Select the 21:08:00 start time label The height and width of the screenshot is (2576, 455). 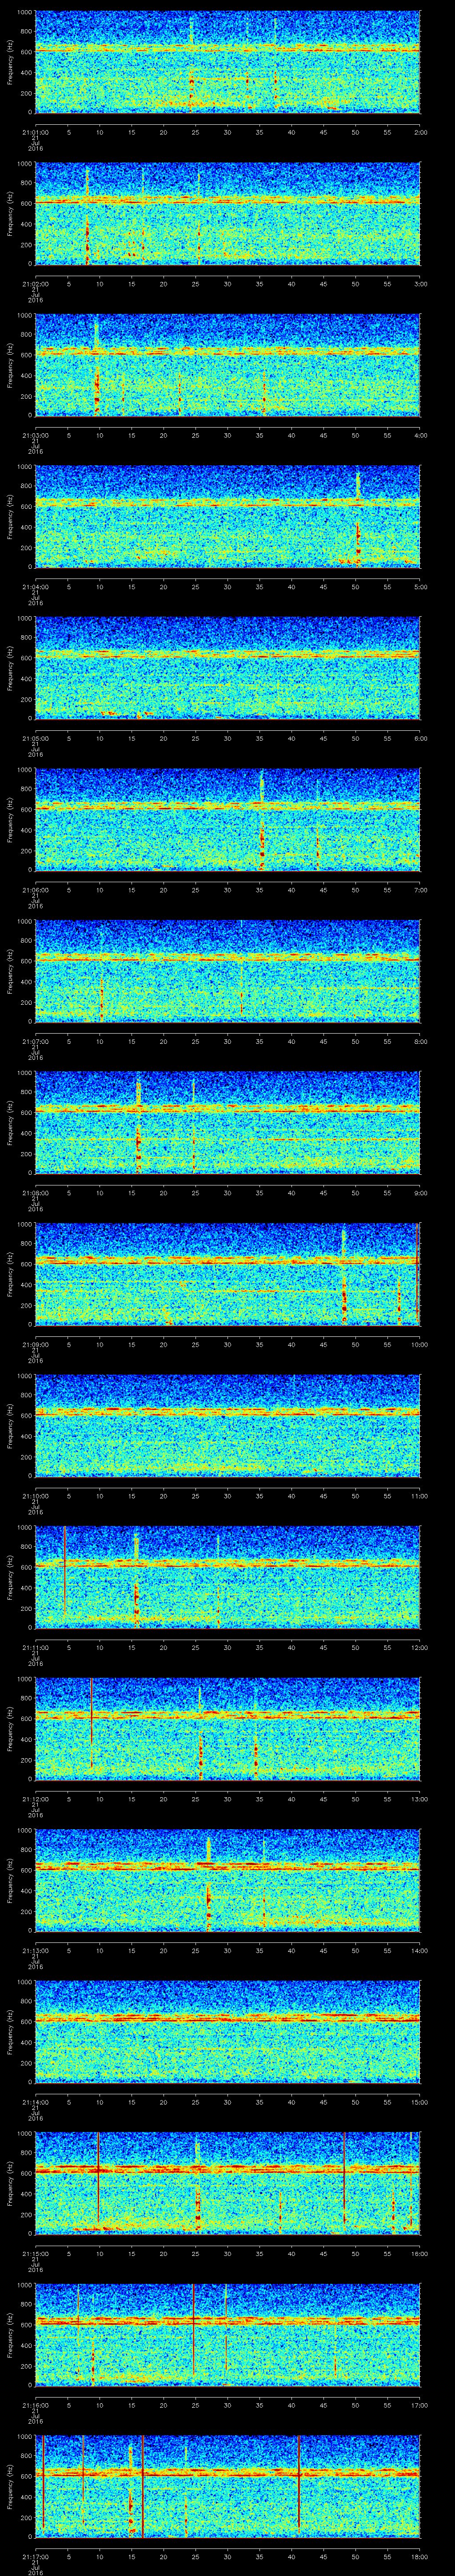point(35,1192)
